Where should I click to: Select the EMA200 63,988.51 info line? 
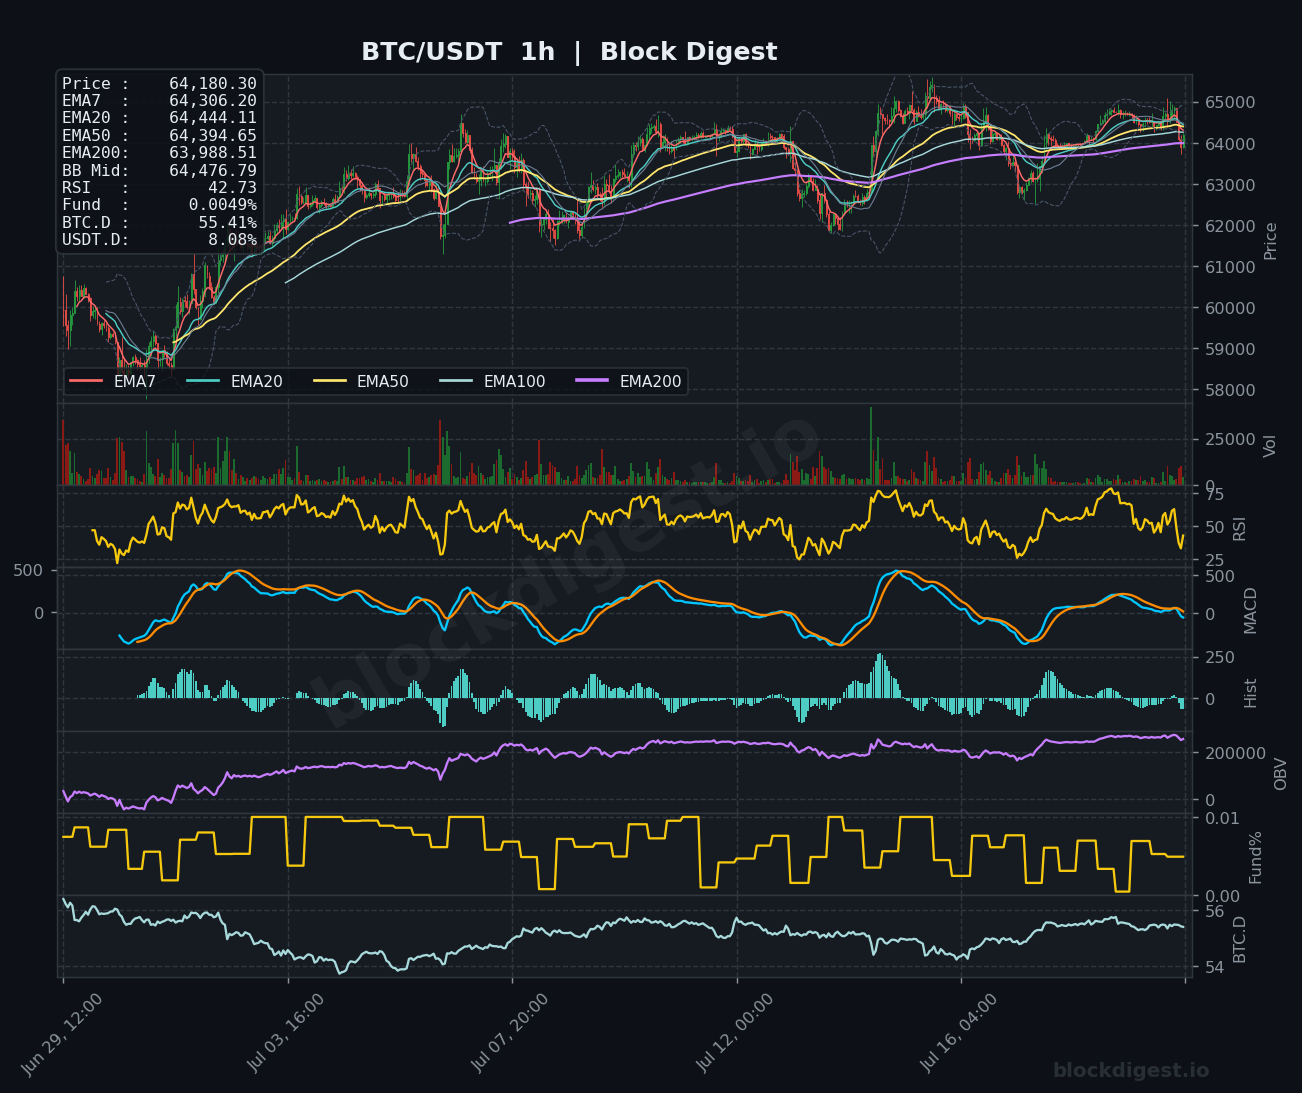(159, 153)
